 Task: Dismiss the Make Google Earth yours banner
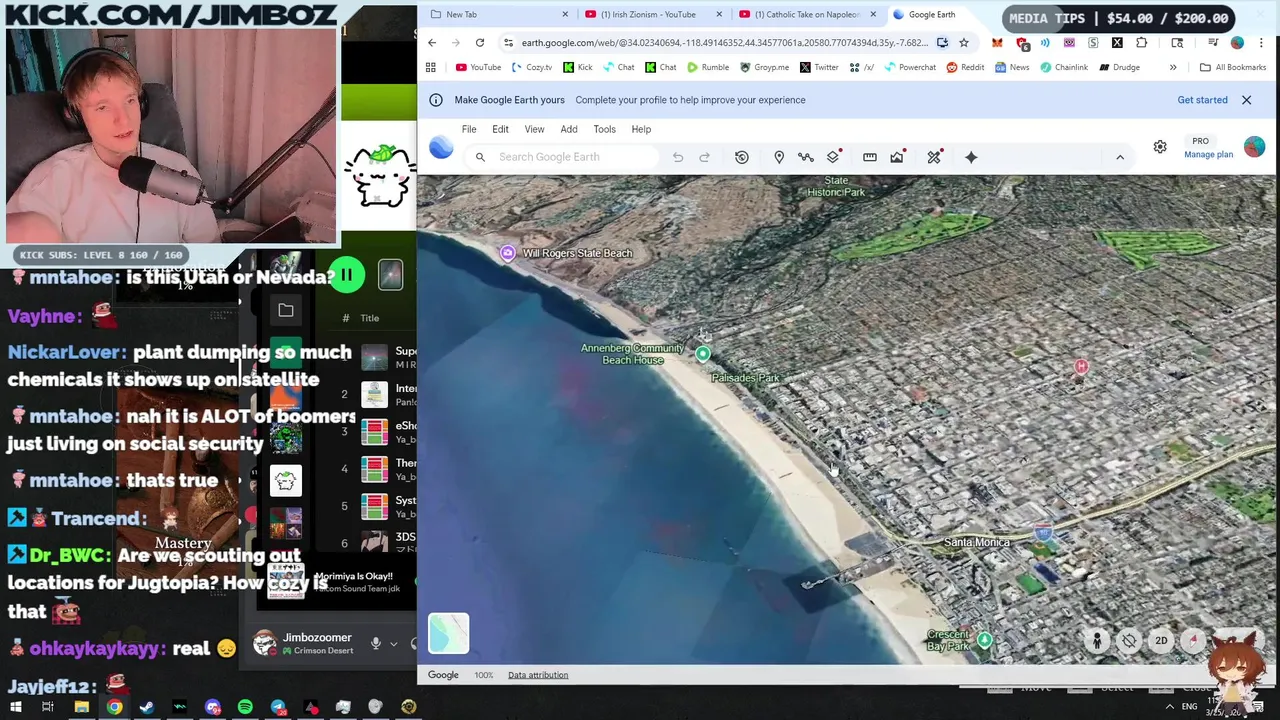click(x=1246, y=100)
